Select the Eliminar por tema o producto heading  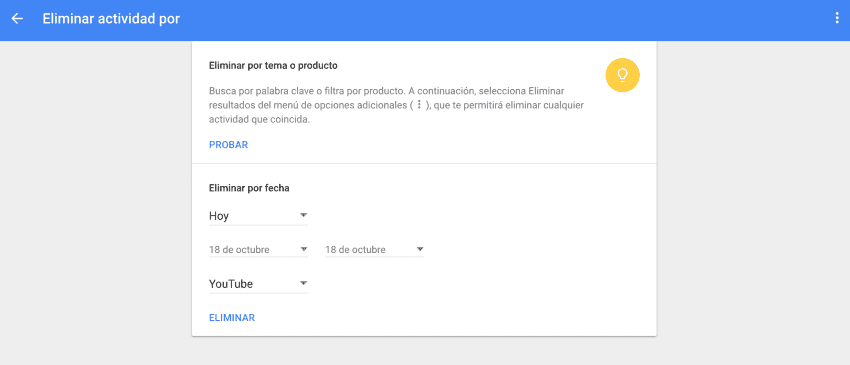click(x=273, y=66)
